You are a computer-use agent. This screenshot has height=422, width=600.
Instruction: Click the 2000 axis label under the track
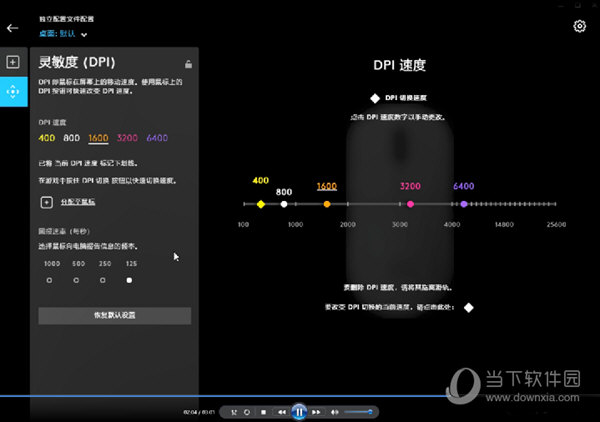(x=347, y=225)
